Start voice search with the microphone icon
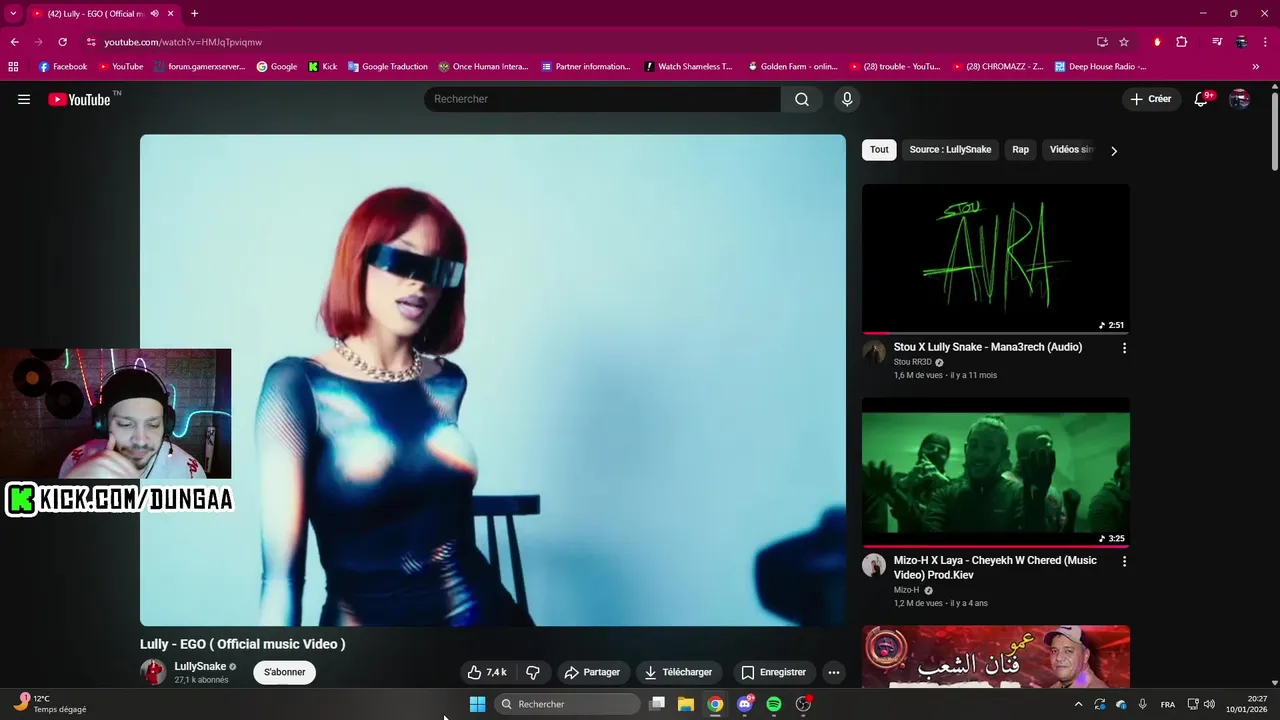This screenshot has width=1280, height=720. pyautogui.click(x=847, y=99)
